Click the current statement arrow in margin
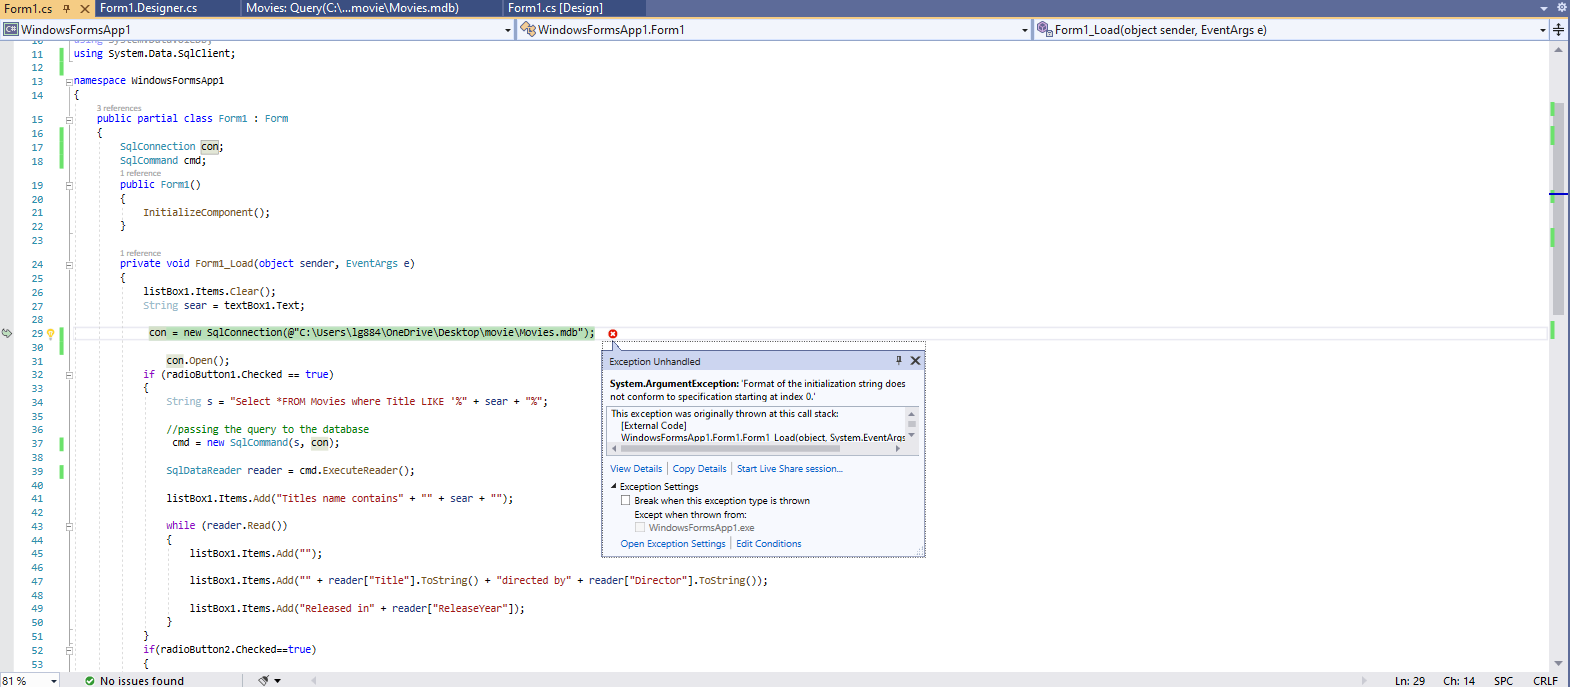Viewport: 1570px width, 687px height. point(7,334)
